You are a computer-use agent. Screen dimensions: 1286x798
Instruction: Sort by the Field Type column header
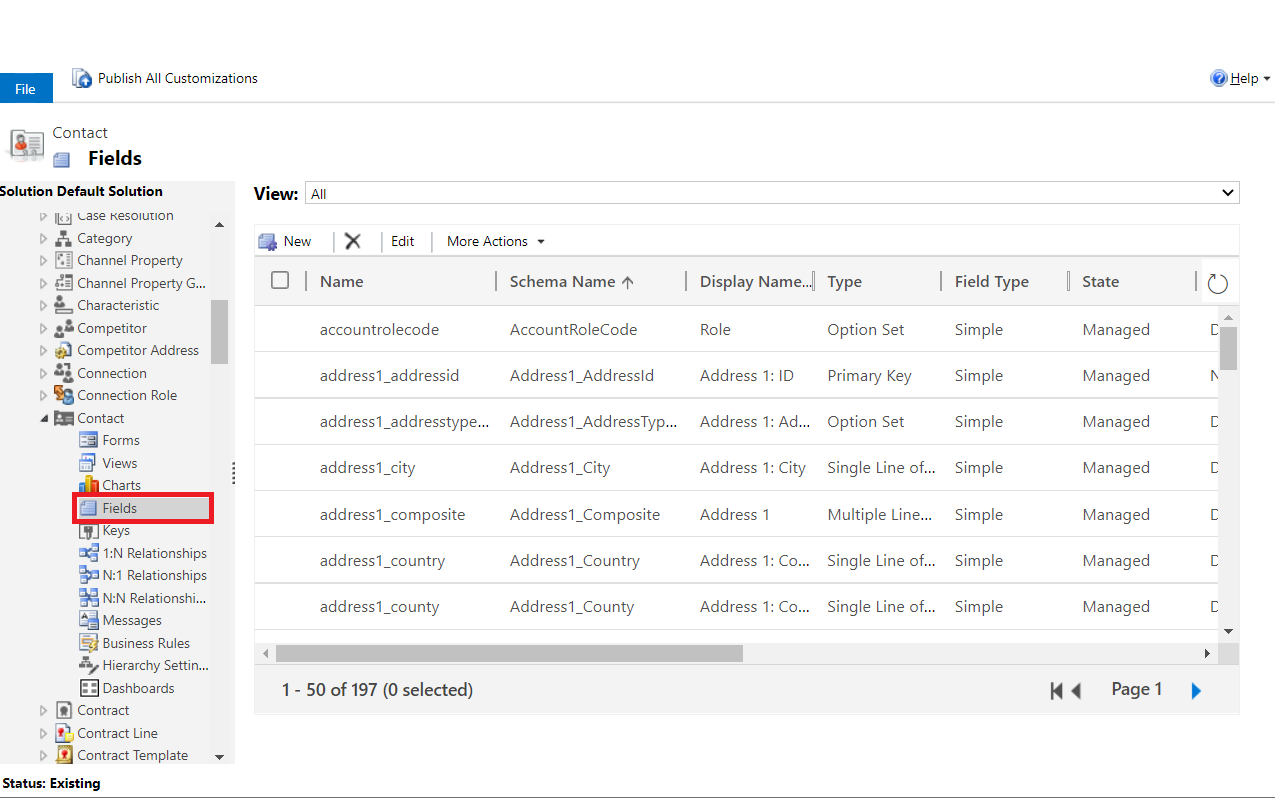click(x=991, y=282)
